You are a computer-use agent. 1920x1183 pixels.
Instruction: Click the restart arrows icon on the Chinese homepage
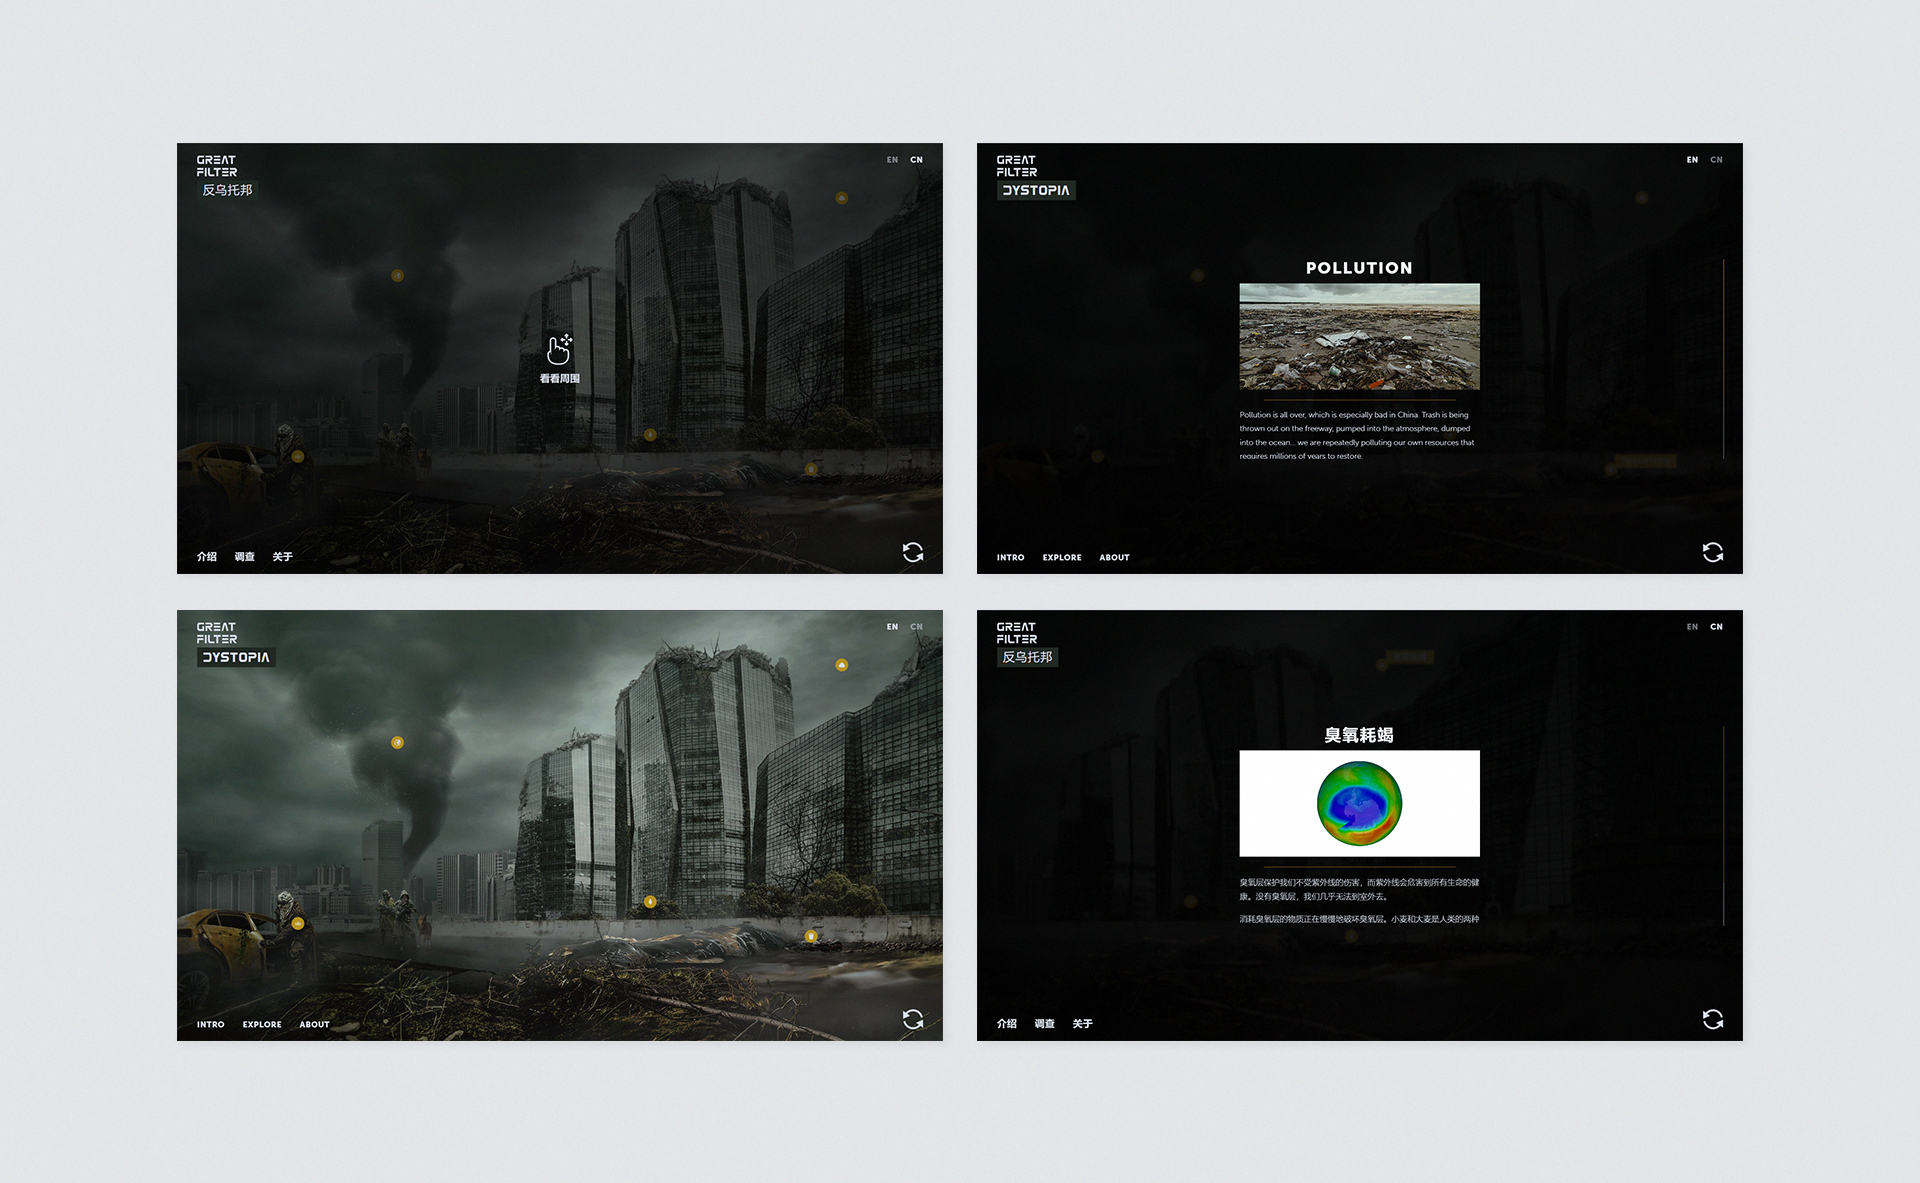click(x=913, y=552)
